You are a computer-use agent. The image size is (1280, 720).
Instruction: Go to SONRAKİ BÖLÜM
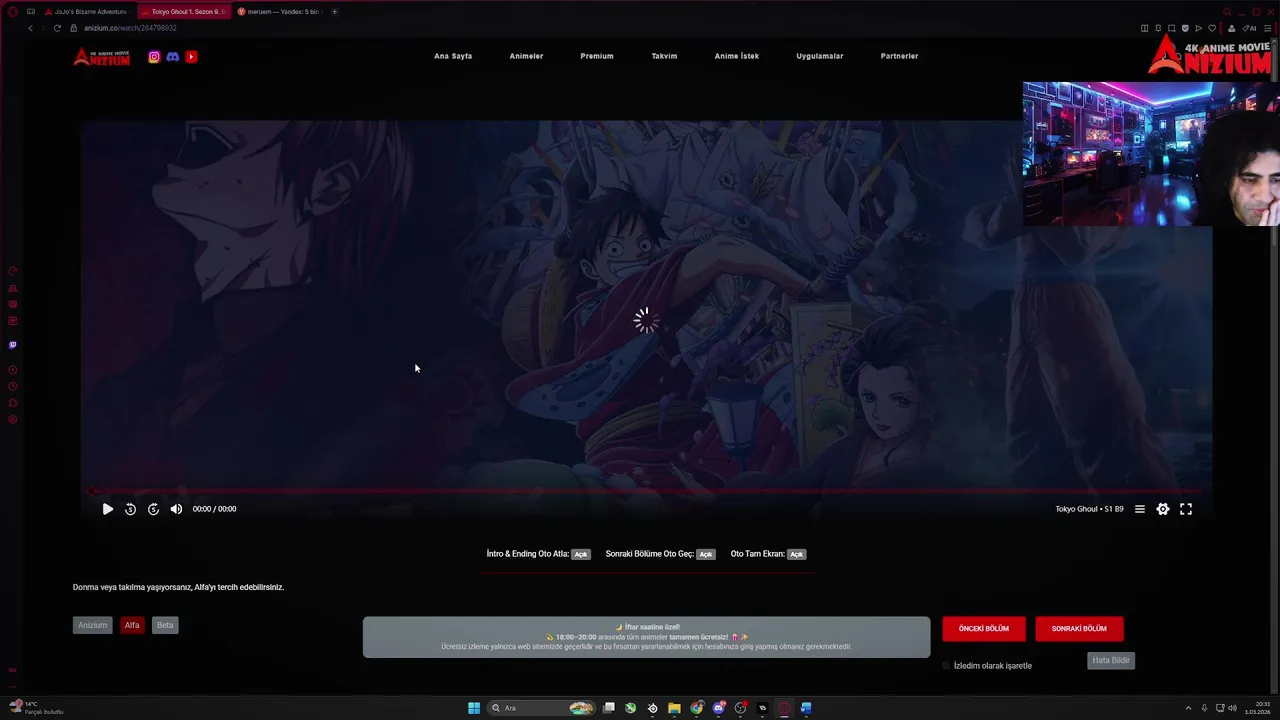click(1079, 629)
